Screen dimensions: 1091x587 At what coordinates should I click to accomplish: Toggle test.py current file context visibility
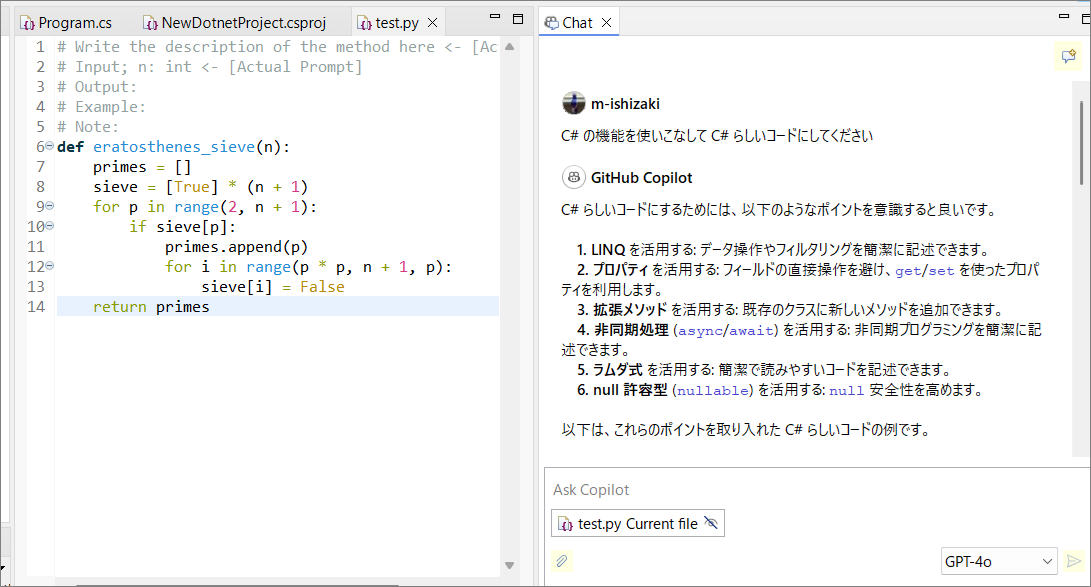[710, 523]
